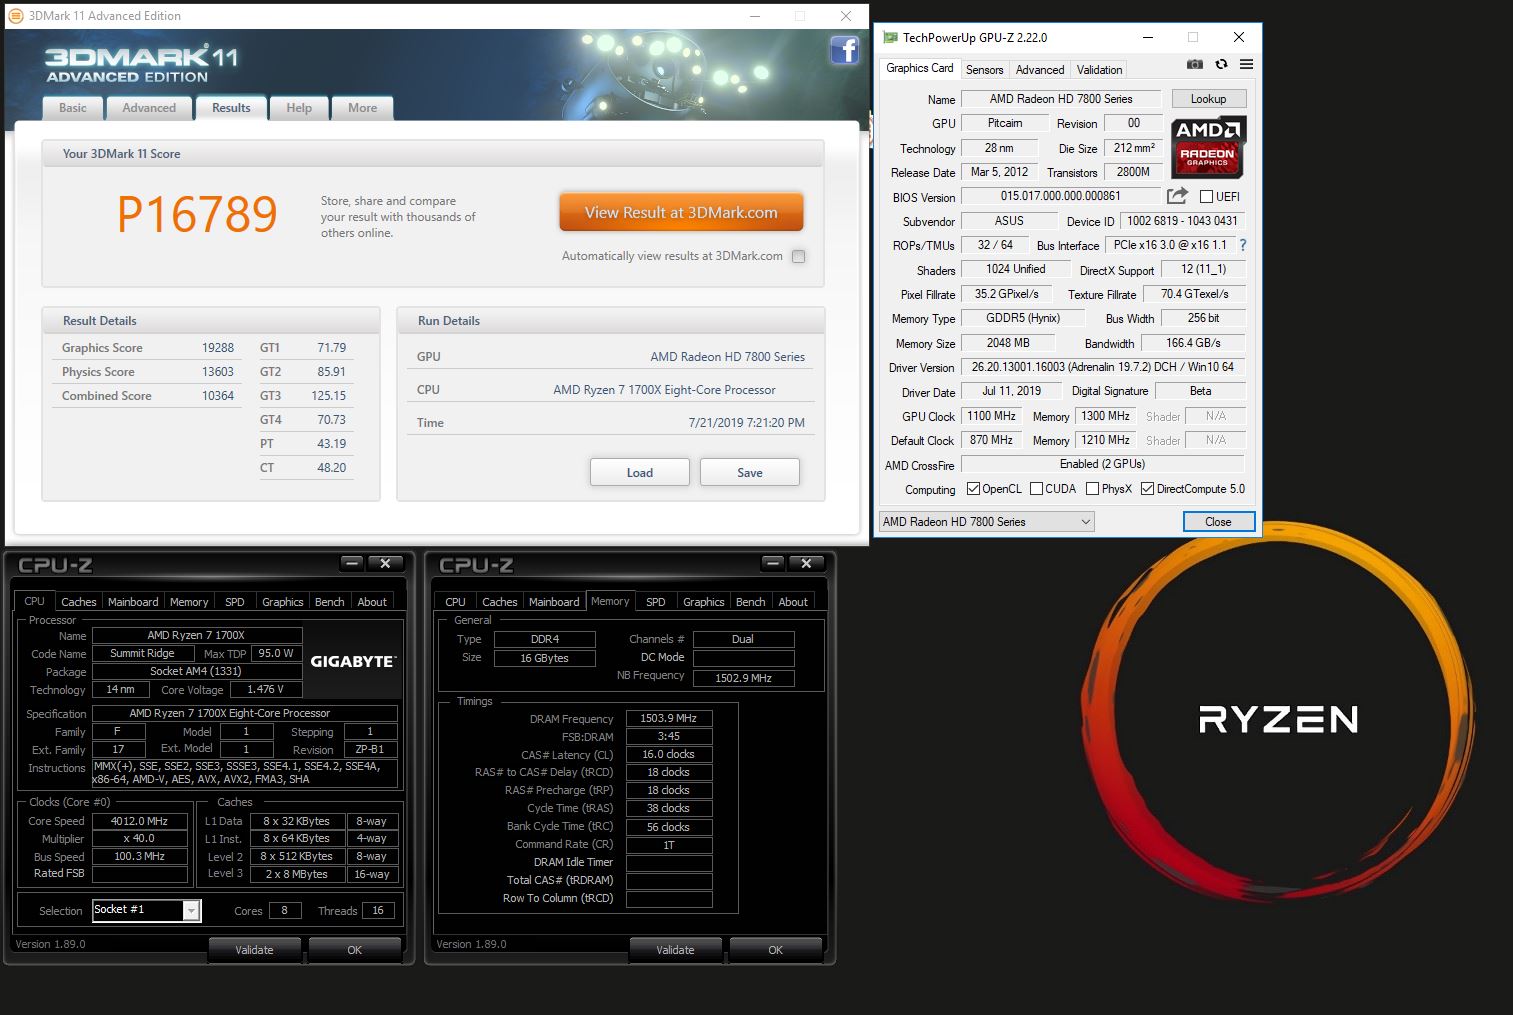The width and height of the screenshot is (1513, 1015).
Task: Minimize the right CPU-Z Memory window
Action: coord(773,563)
